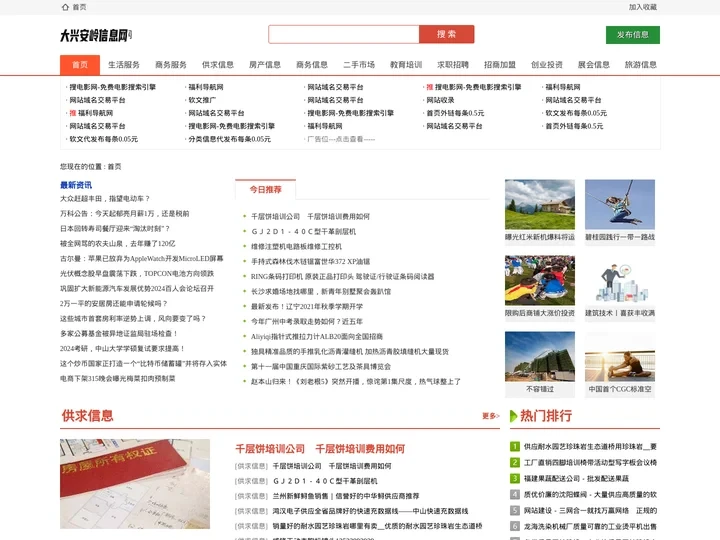This screenshot has height=540, width=720.
Task: Open ranked item 龙海洗染机械厂
Action: (x=590, y=527)
